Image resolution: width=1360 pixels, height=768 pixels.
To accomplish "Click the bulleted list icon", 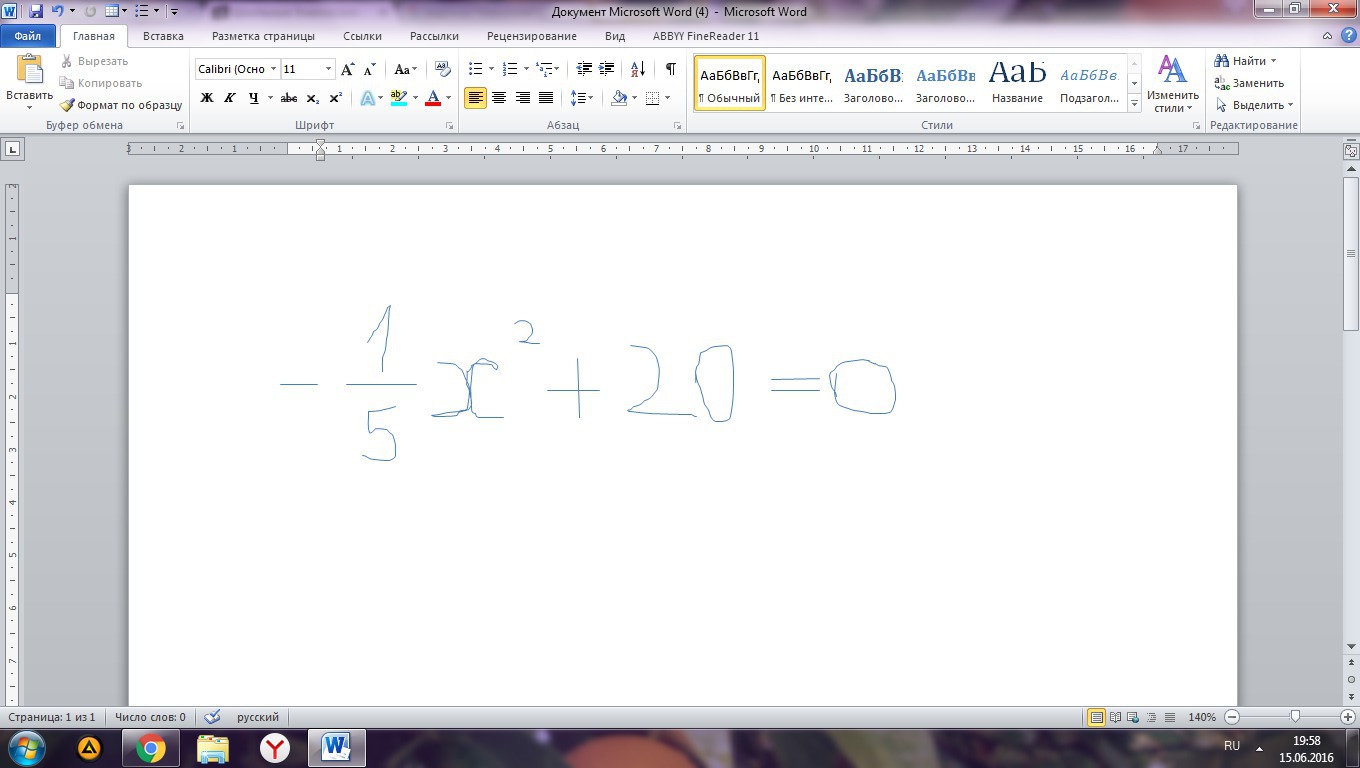I will pos(475,69).
